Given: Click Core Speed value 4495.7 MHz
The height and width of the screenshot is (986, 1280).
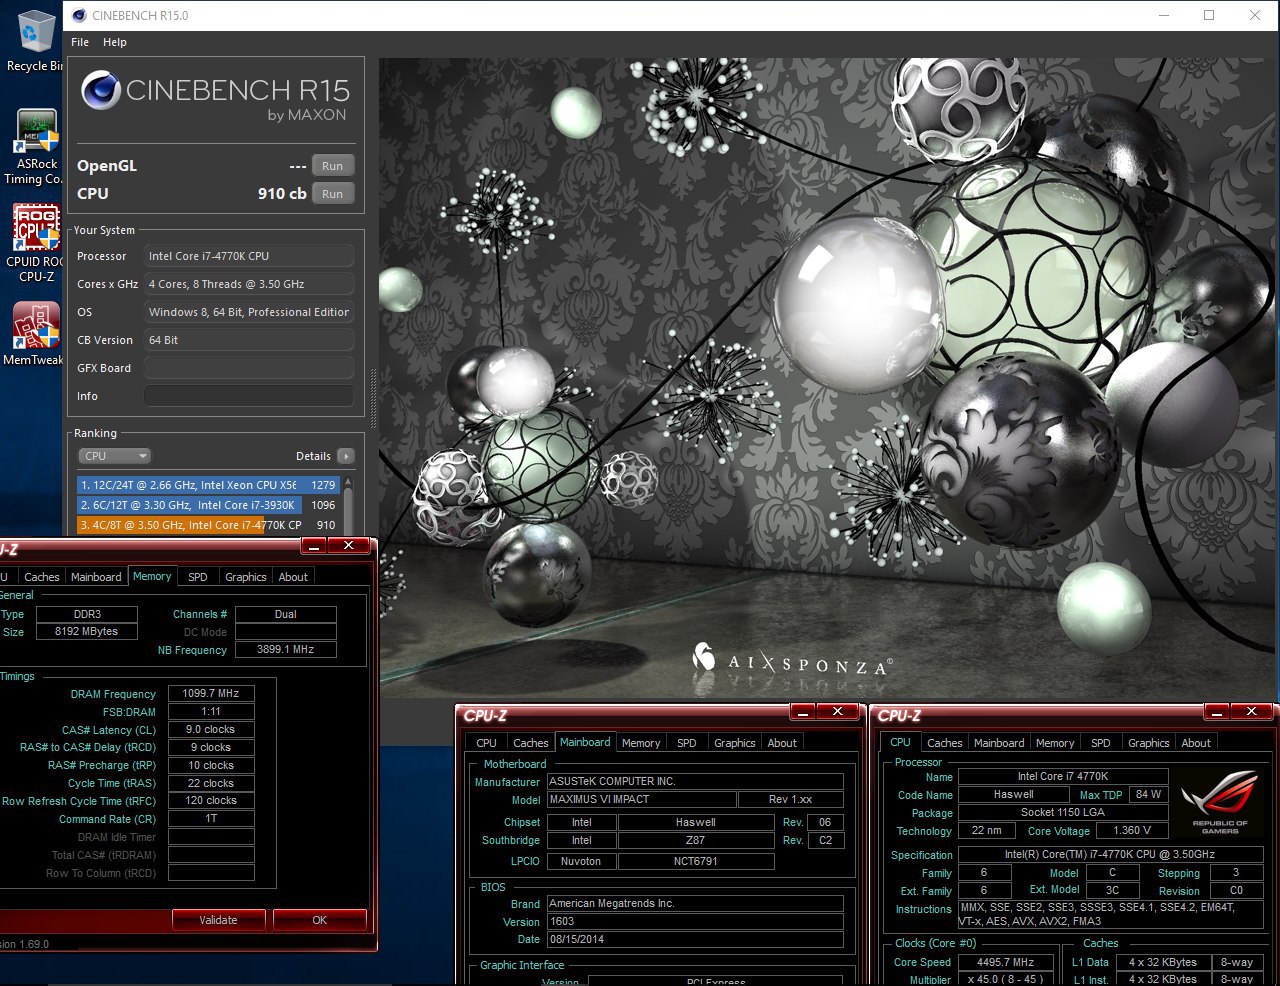Looking at the screenshot, I should point(1005,962).
